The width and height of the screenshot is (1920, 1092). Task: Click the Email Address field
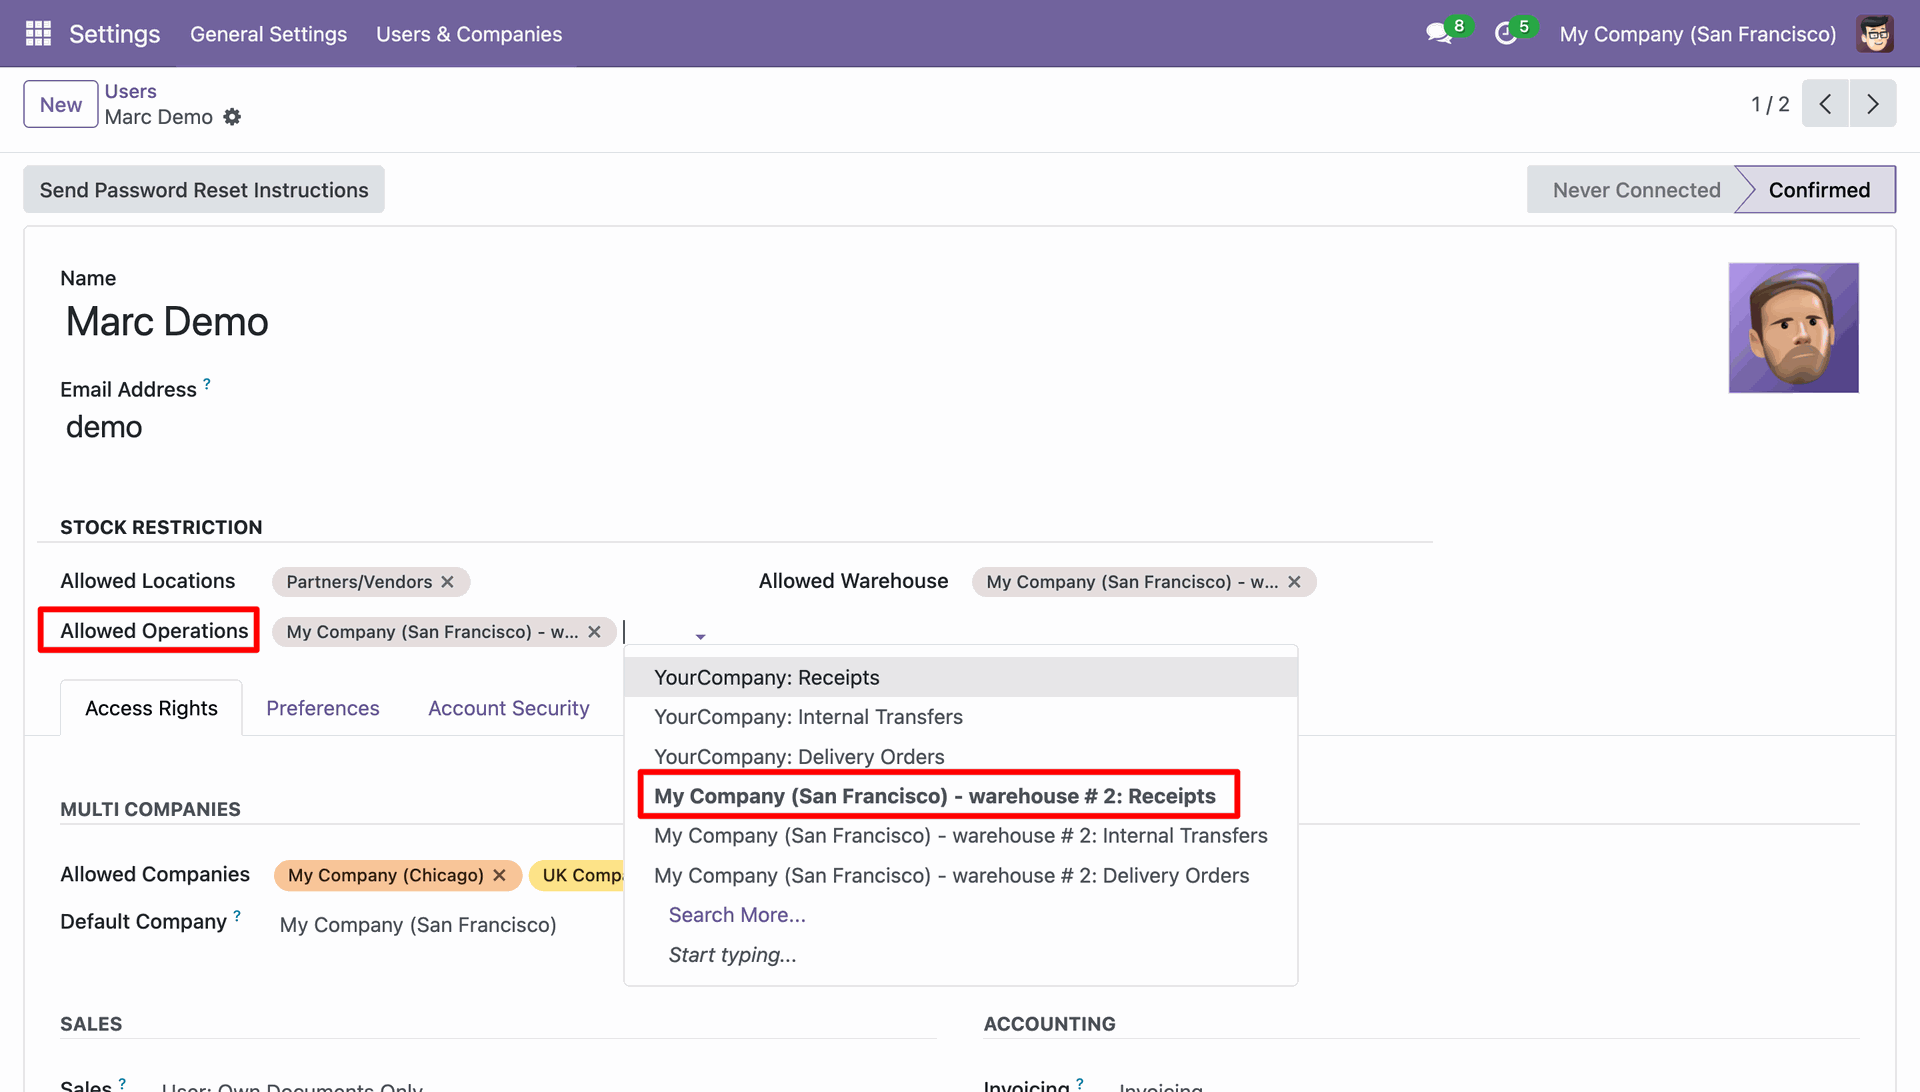click(x=104, y=427)
